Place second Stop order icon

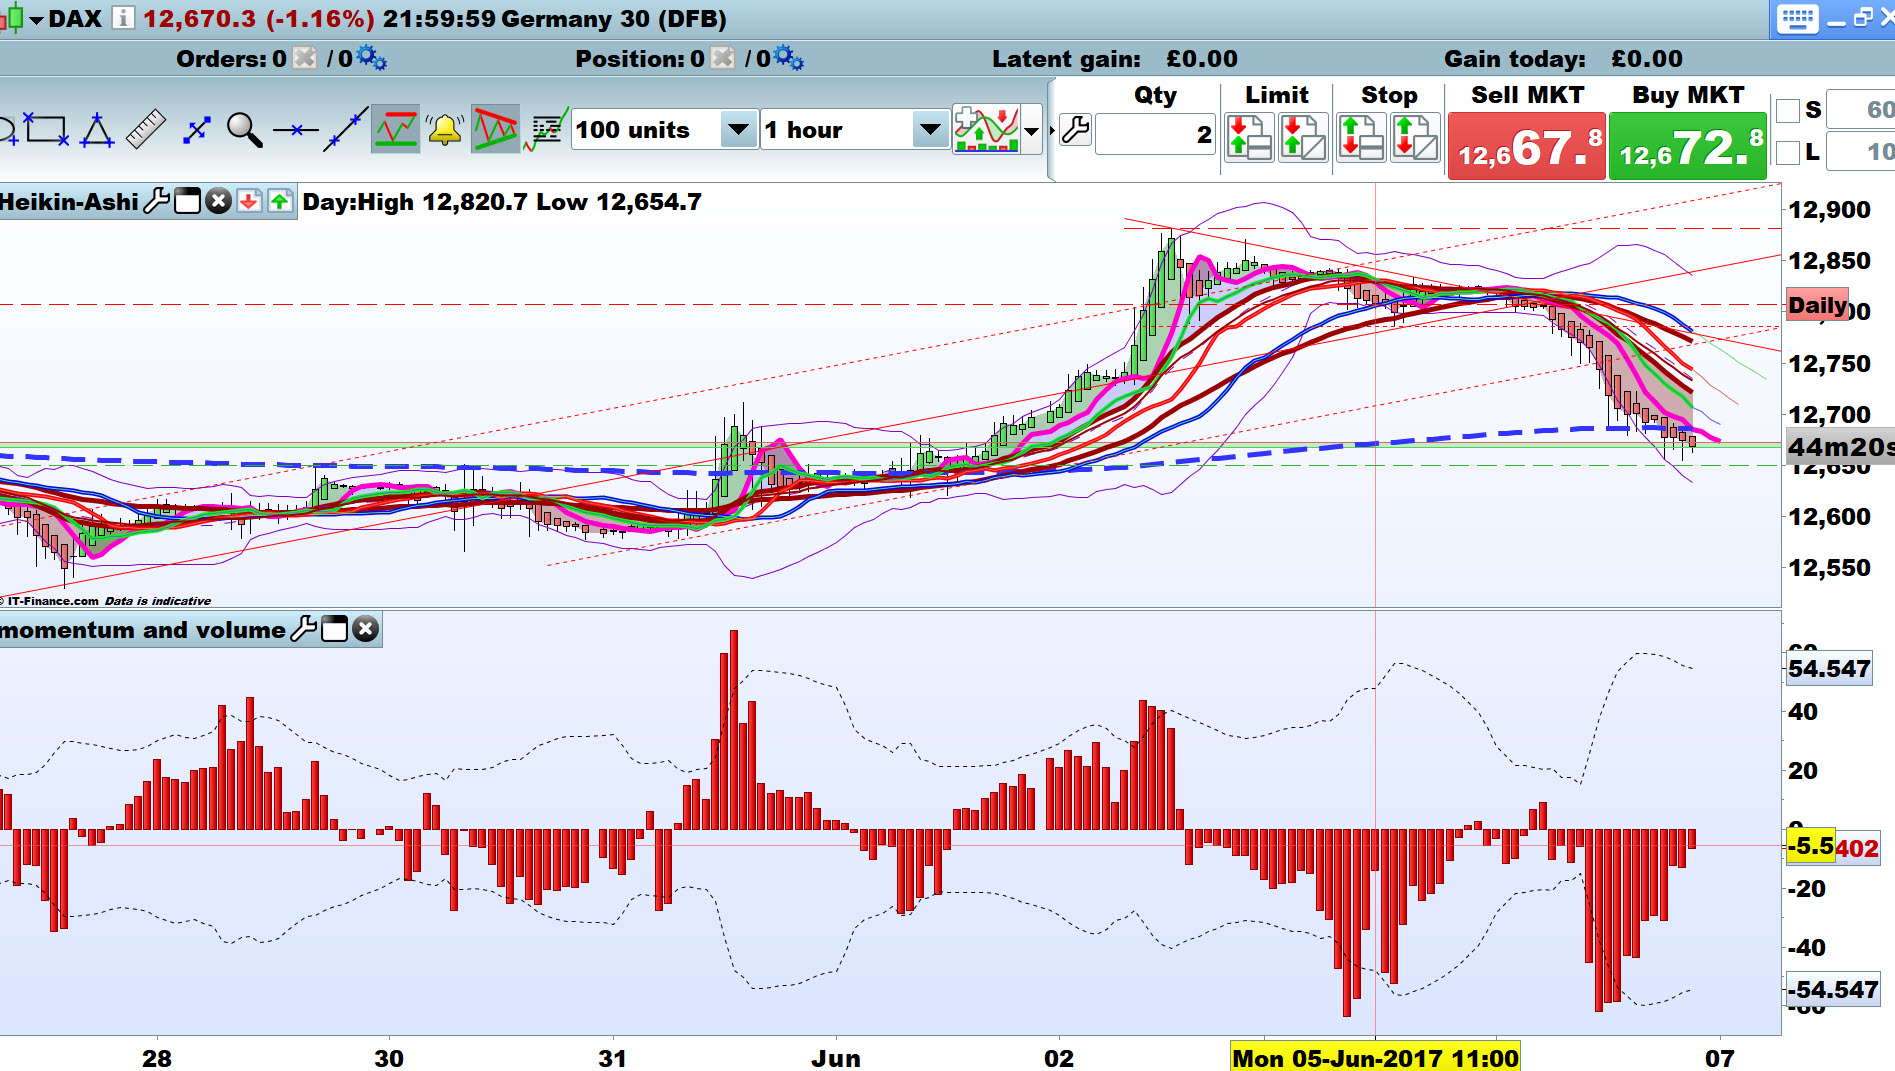[x=1415, y=137]
